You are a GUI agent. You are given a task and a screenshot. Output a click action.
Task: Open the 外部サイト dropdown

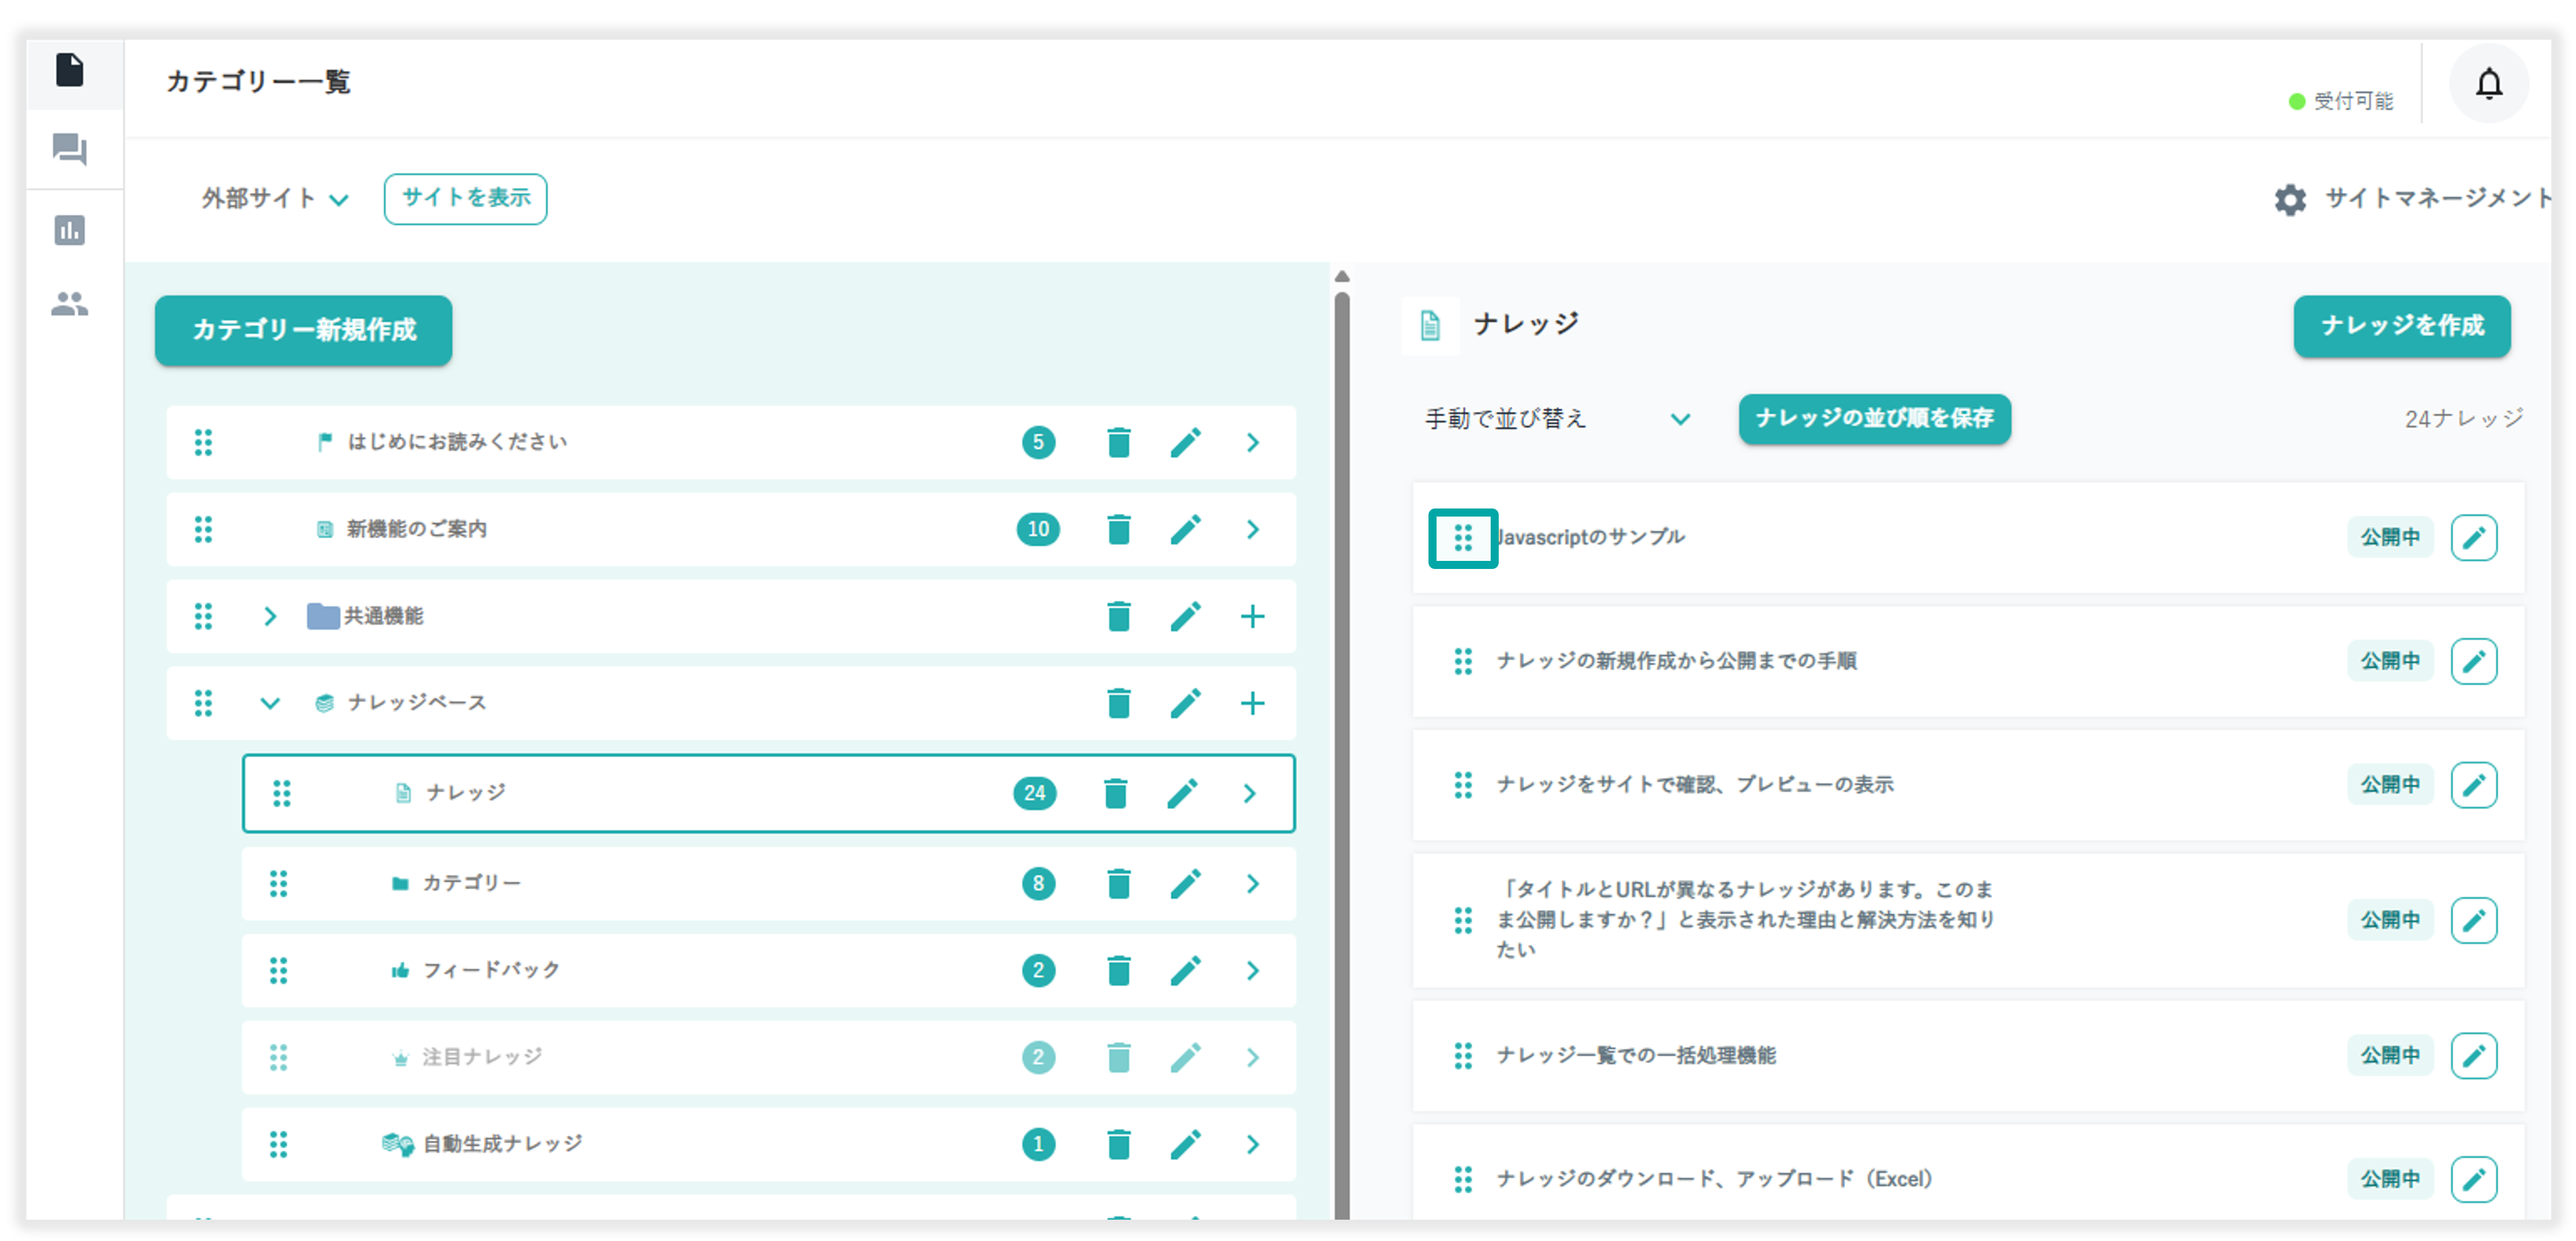pyautogui.click(x=275, y=199)
